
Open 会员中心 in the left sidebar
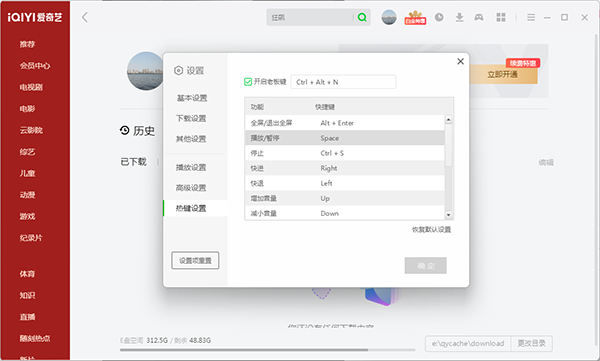[35, 65]
